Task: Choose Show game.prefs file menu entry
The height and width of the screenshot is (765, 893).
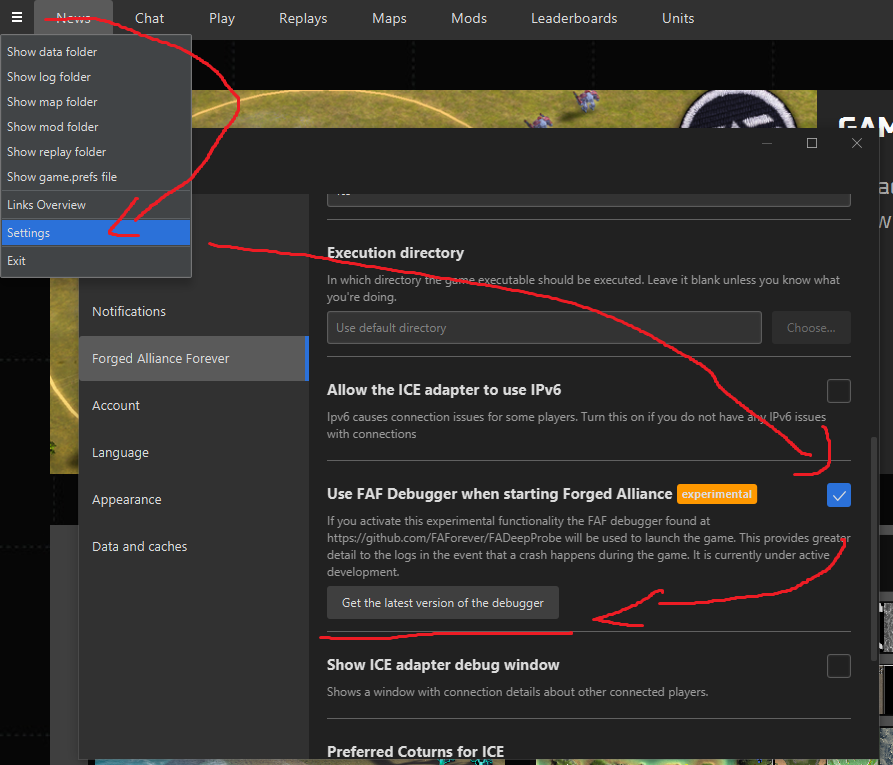Action: [96, 177]
